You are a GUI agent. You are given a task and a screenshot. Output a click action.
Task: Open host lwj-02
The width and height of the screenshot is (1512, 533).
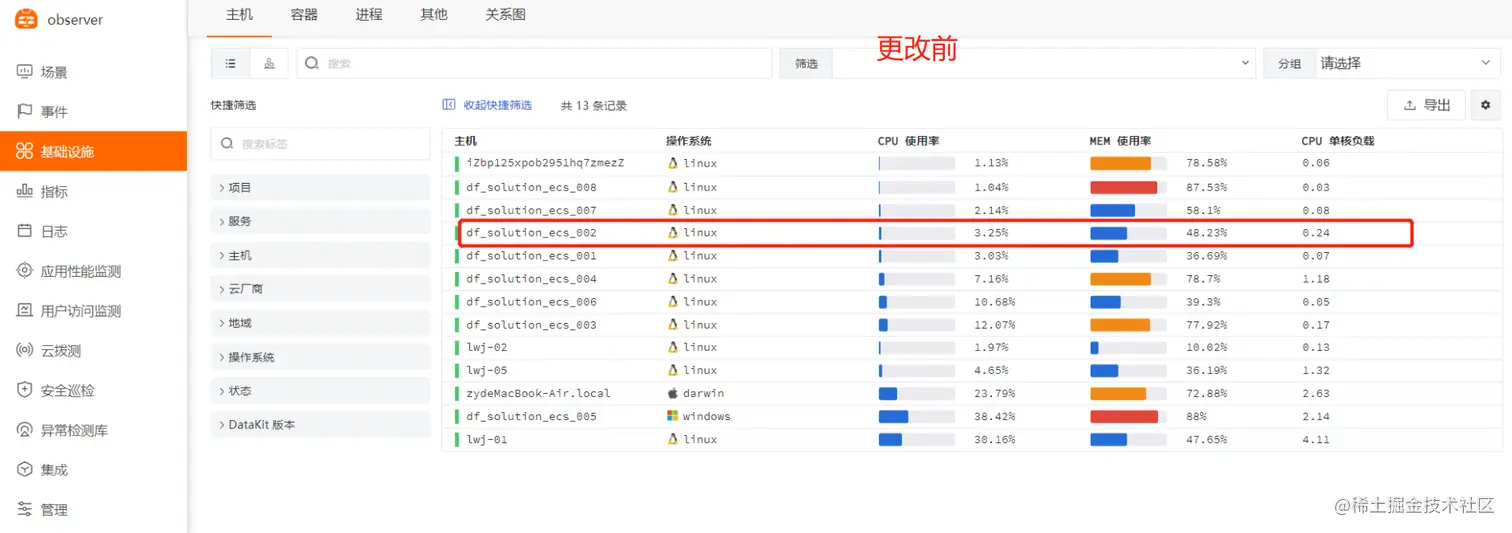487,347
